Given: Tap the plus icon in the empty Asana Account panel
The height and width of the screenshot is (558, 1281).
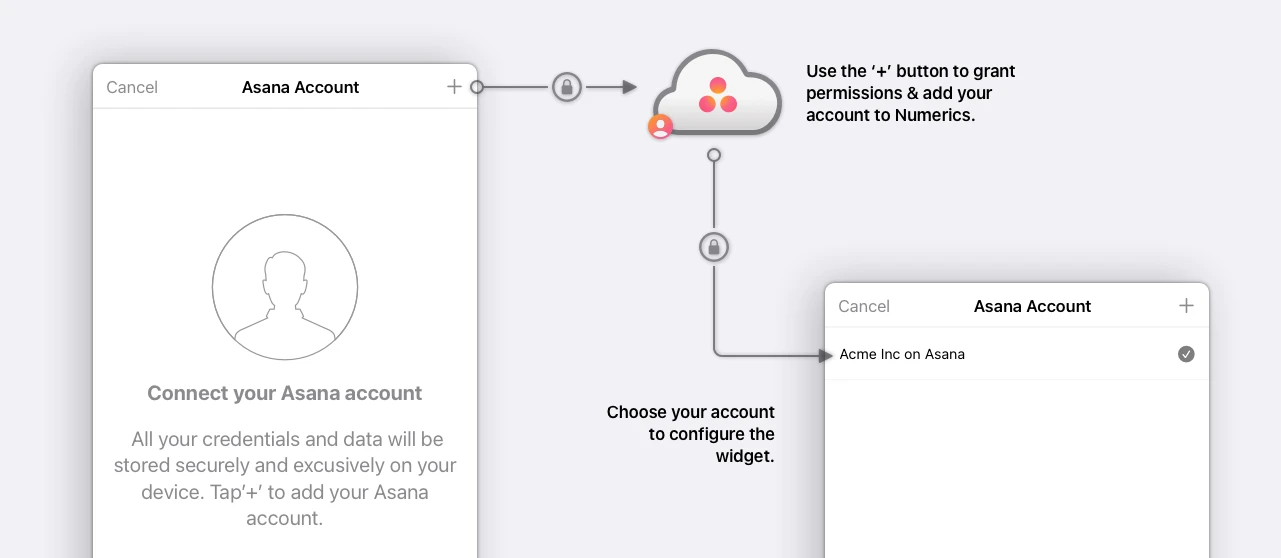Looking at the screenshot, I should (x=454, y=87).
